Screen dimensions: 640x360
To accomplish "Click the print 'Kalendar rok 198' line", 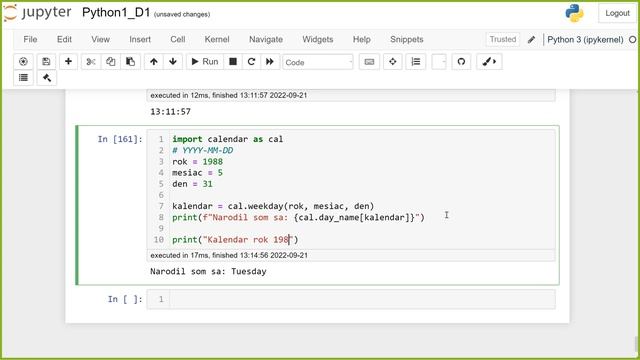I will point(235,240).
